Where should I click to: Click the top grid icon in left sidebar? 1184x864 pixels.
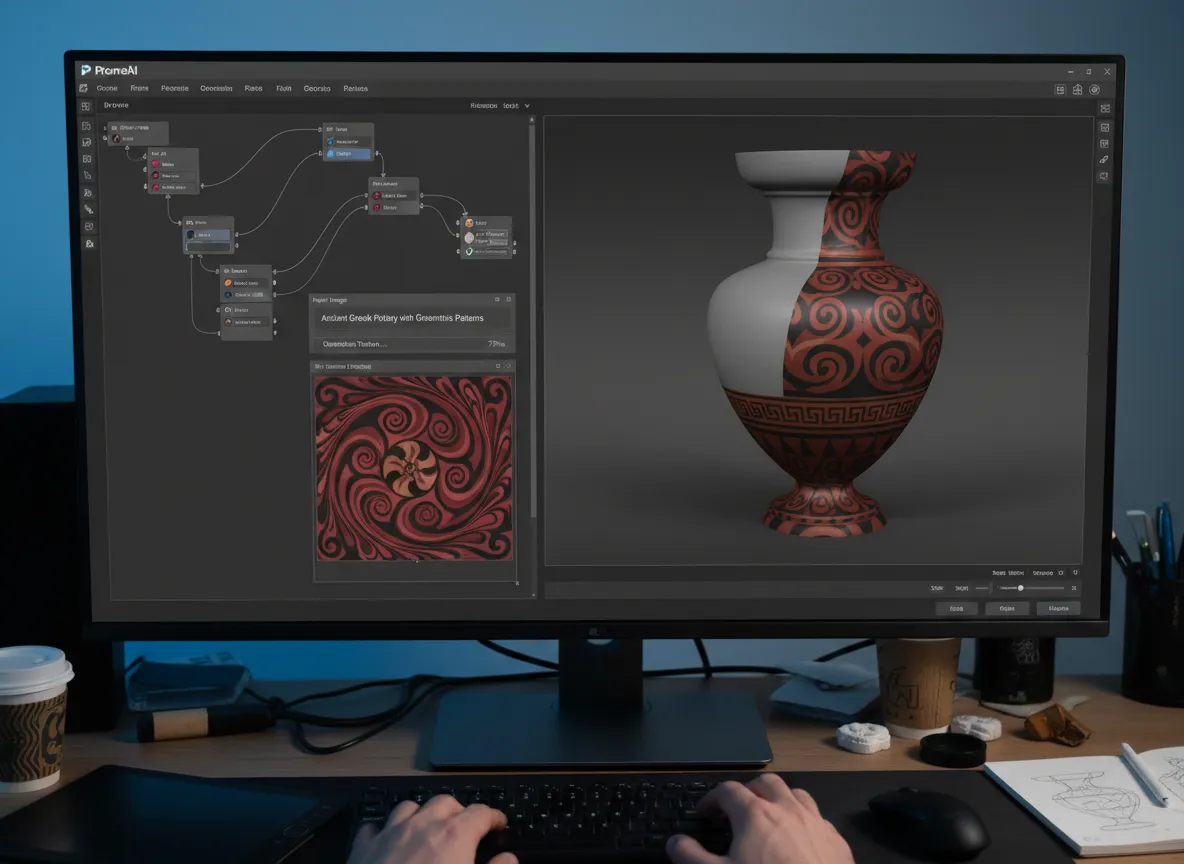[x=86, y=107]
